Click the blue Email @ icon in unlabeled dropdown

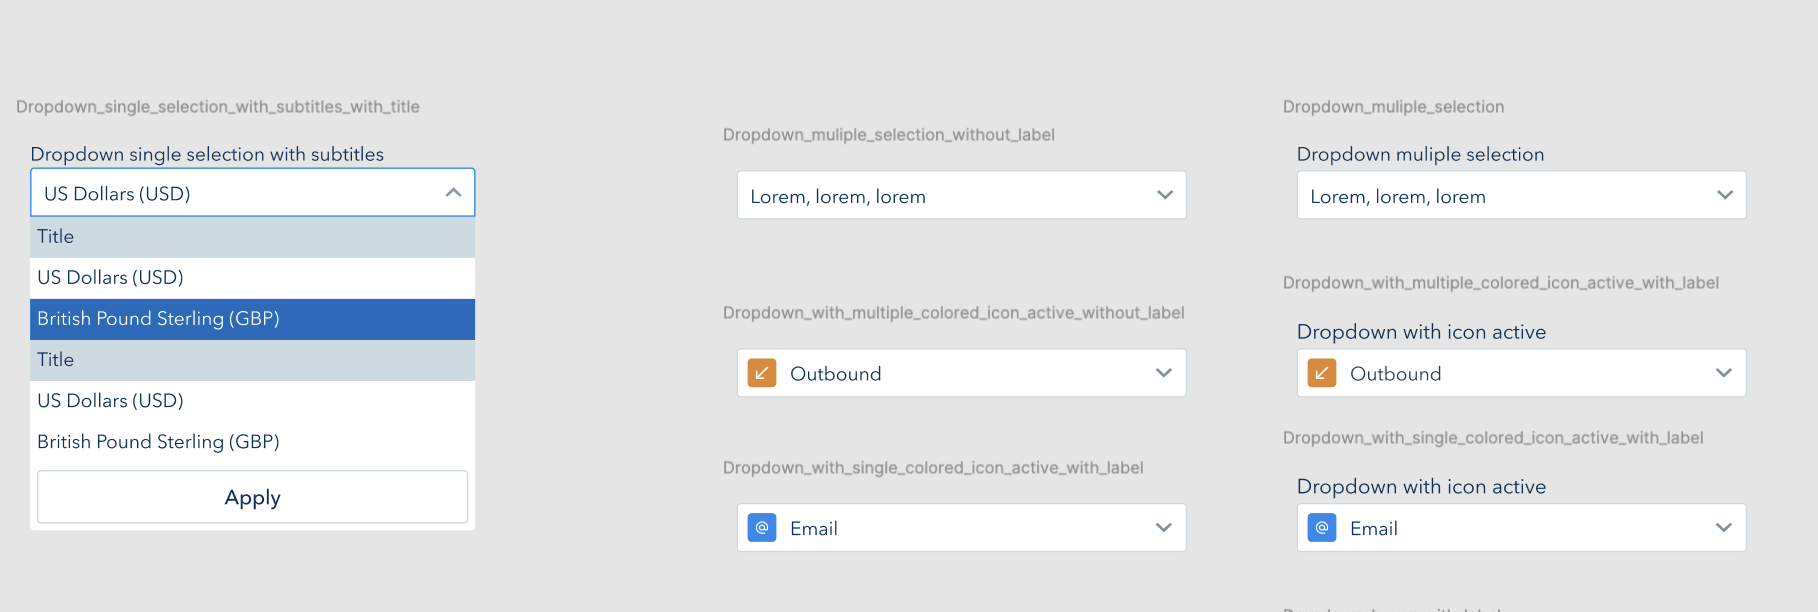point(762,528)
